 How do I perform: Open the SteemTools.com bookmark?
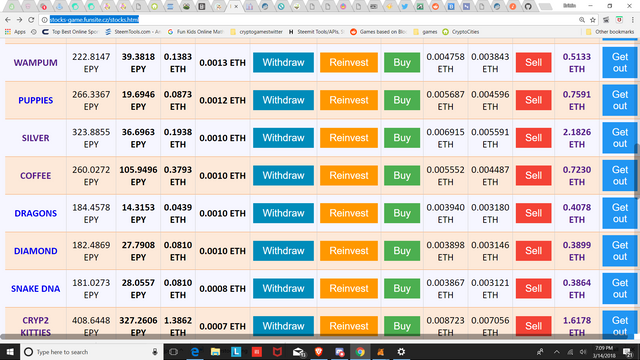pyautogui.click(x=133, y=32)
